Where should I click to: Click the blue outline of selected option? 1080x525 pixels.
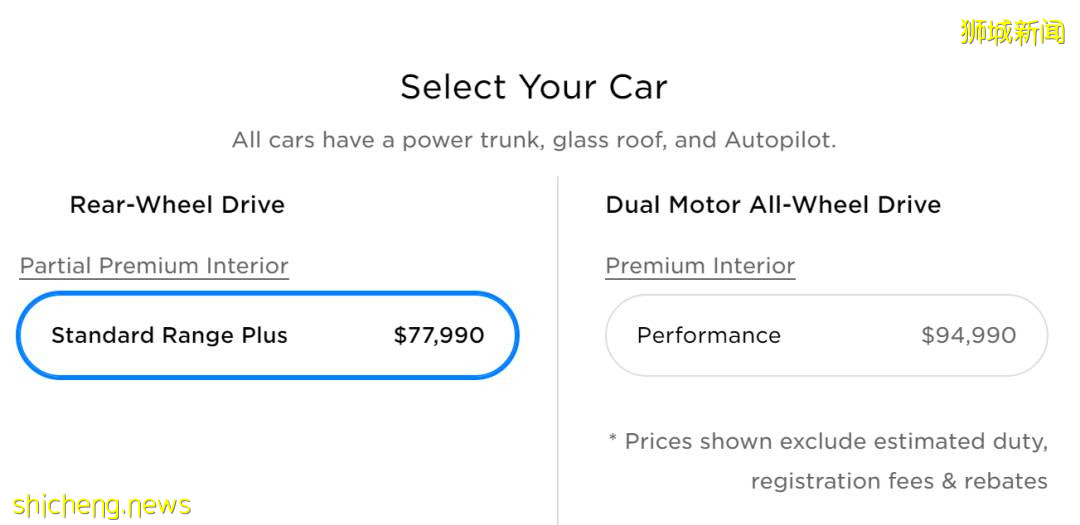[x=267, y=294]
